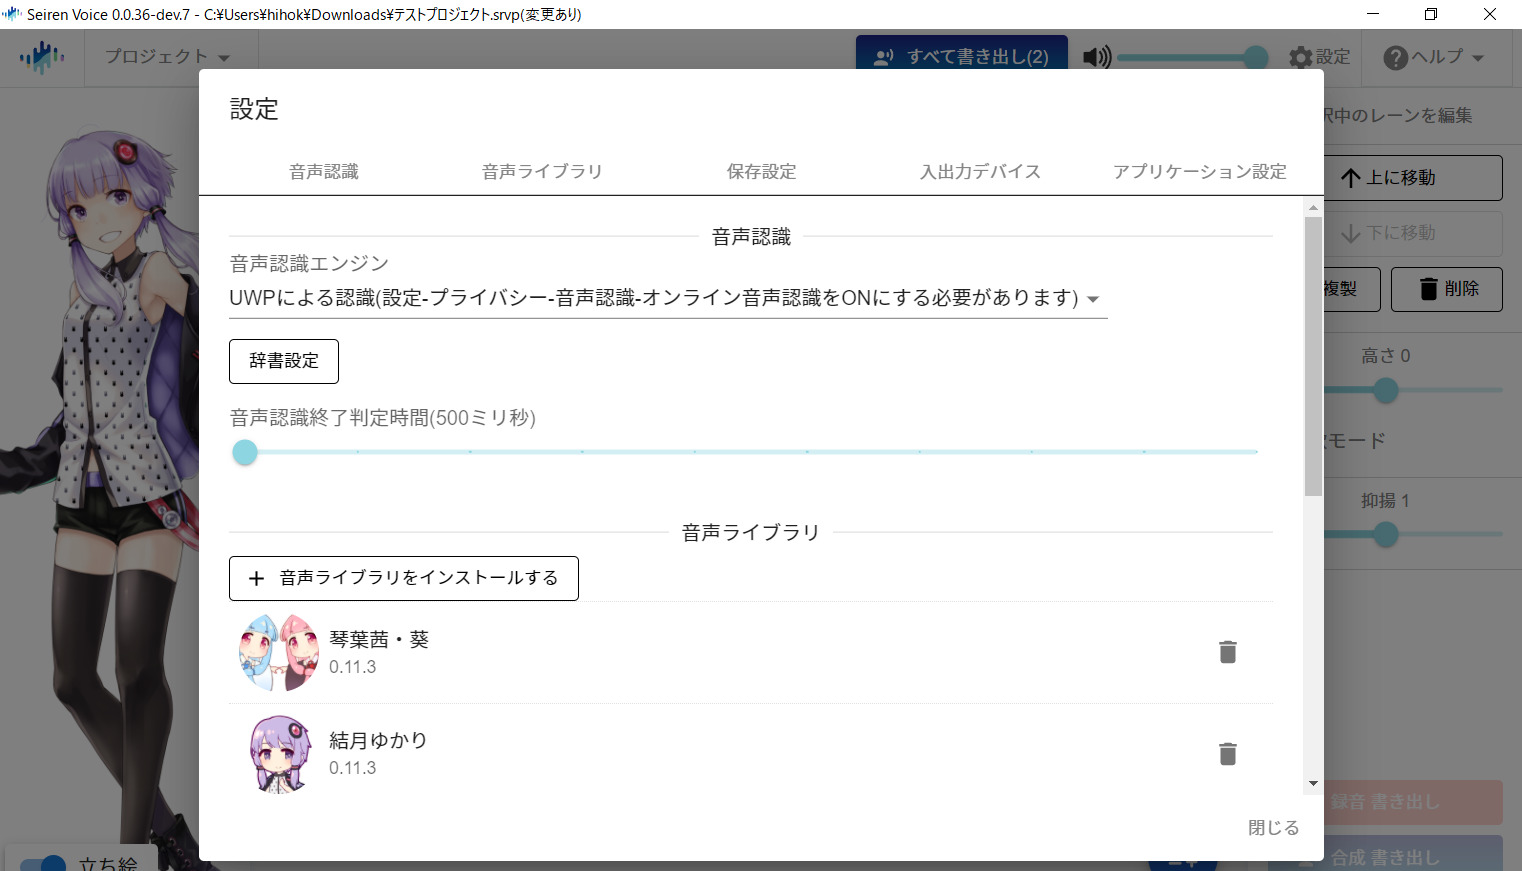The image size is (1522, 871).
Task: Open settings via the gear icon
Action: coord(1300,57)
